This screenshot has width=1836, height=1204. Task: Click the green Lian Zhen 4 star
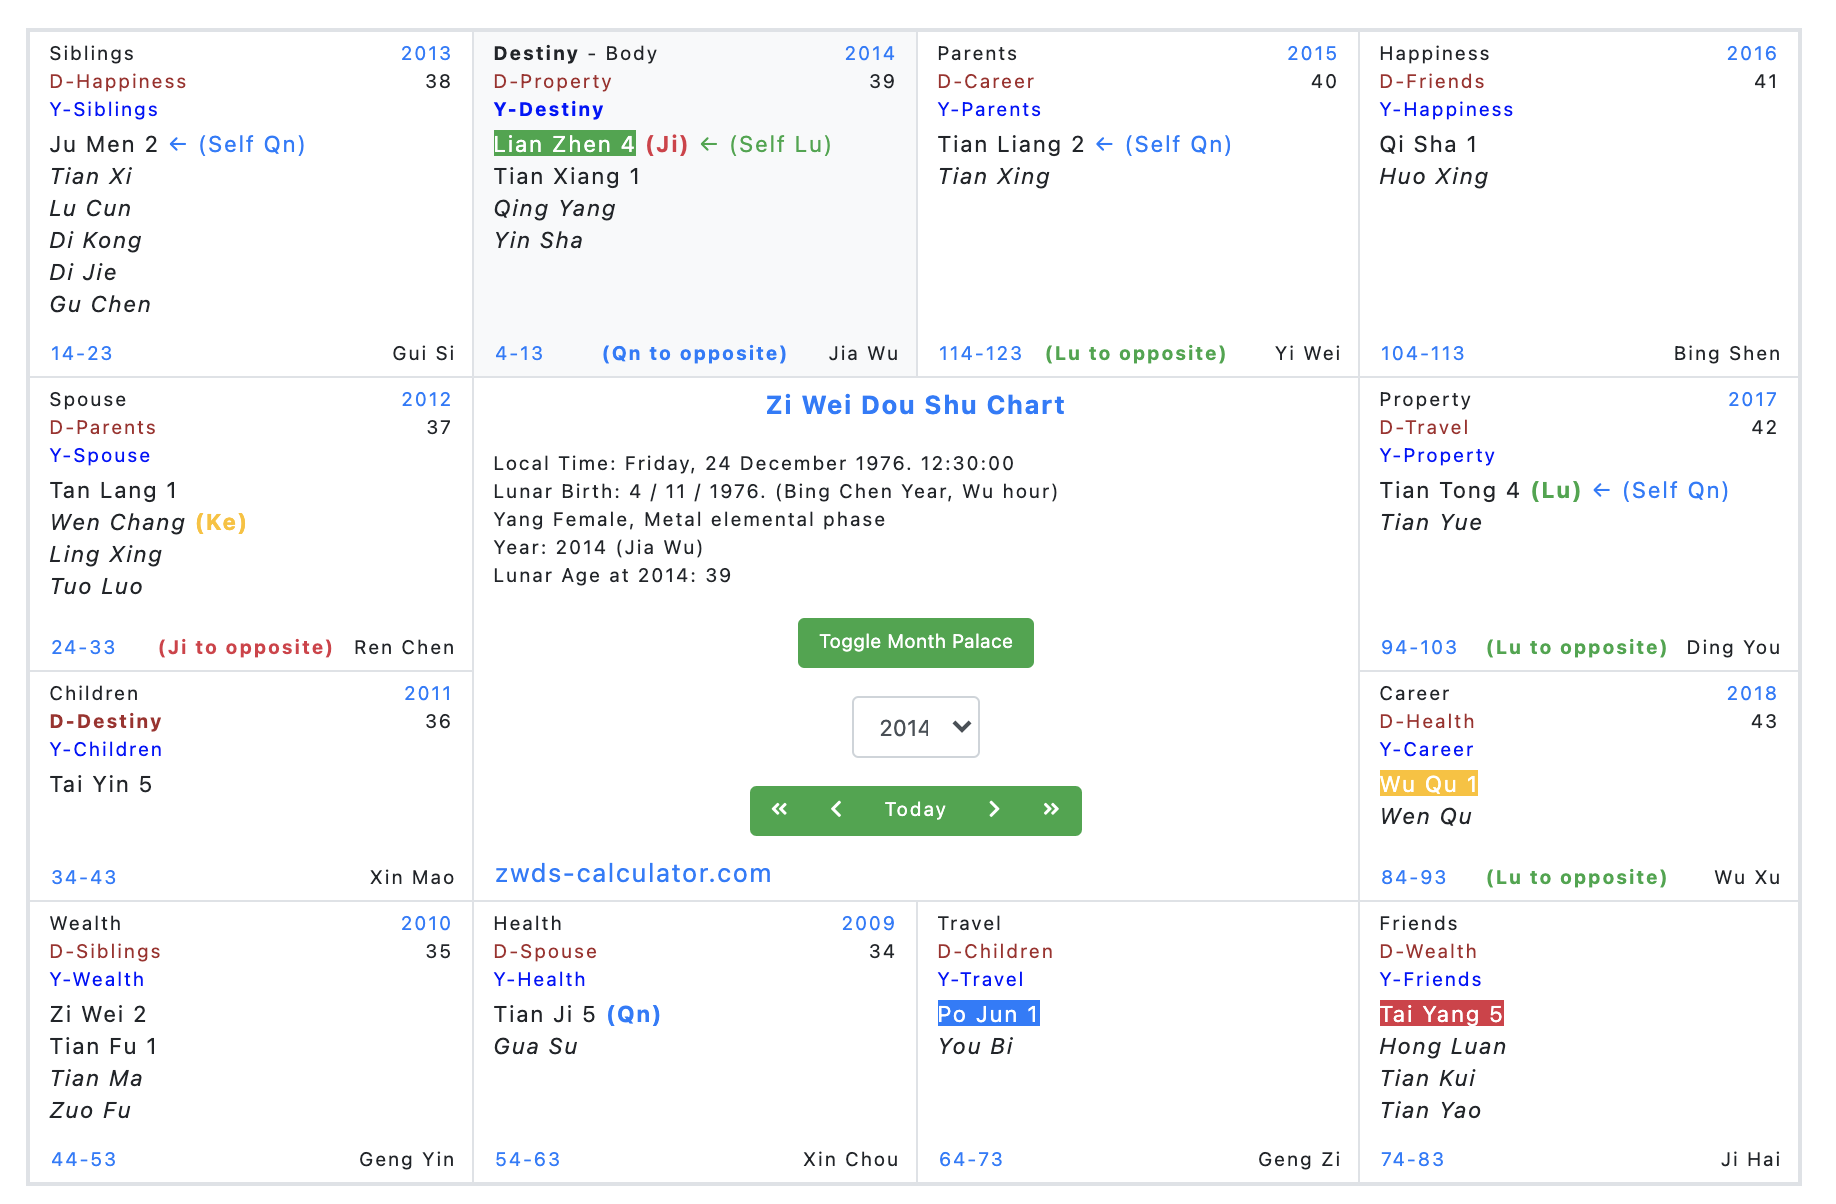tap(564, 144)
